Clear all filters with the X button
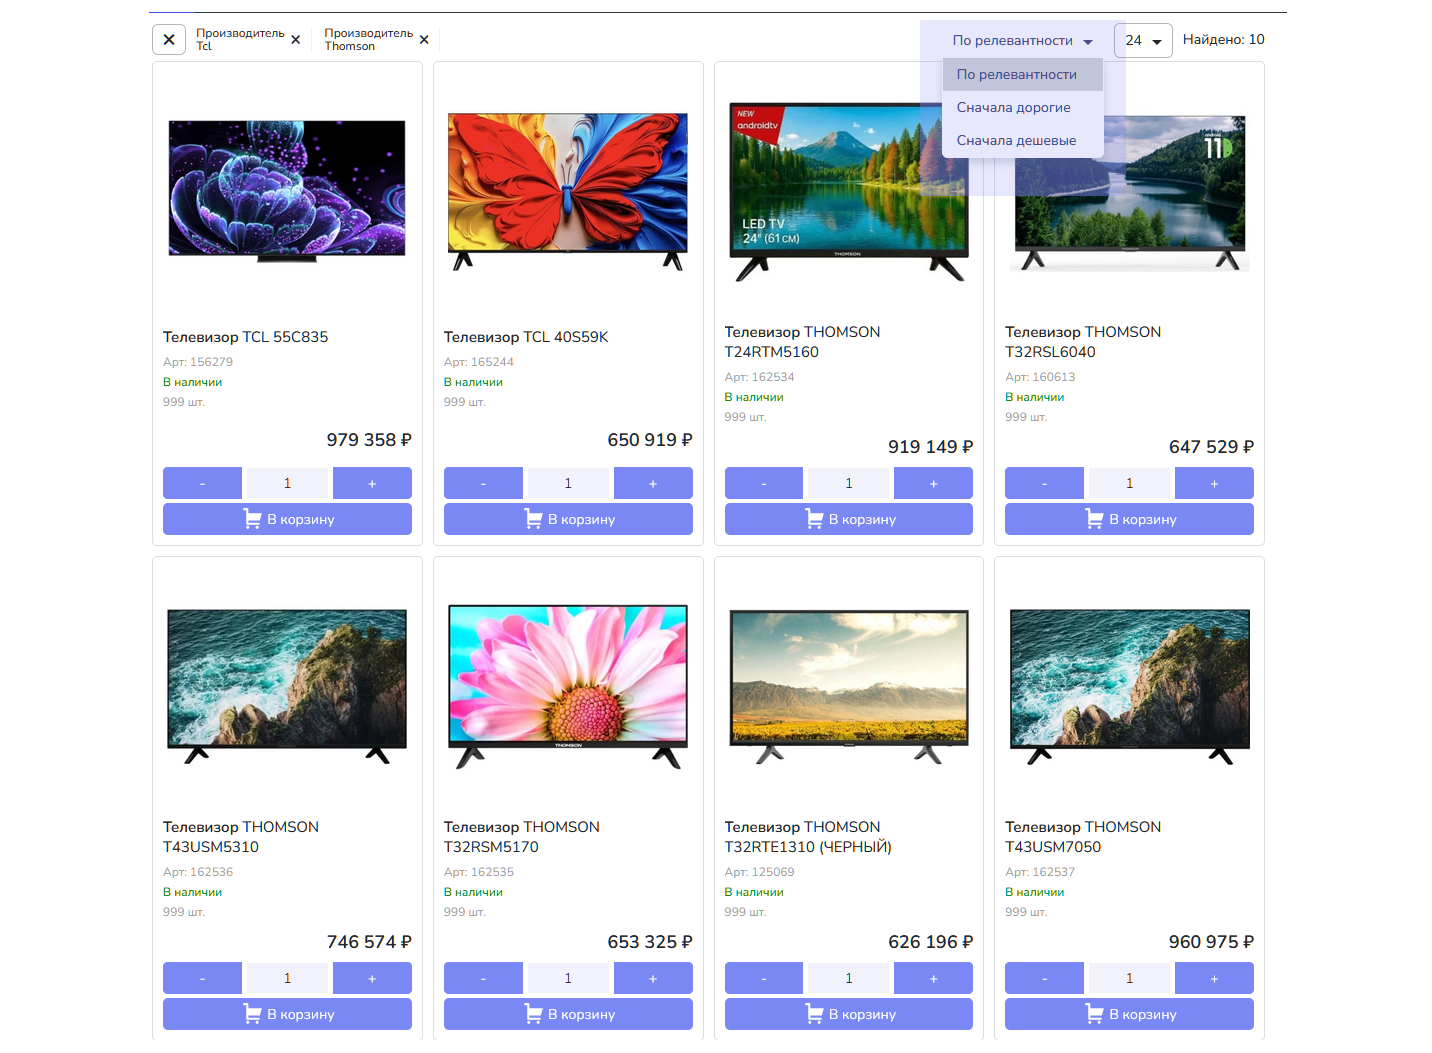Image resolution: width=1432 pixels, height=1053 pixels. [169, 40]
